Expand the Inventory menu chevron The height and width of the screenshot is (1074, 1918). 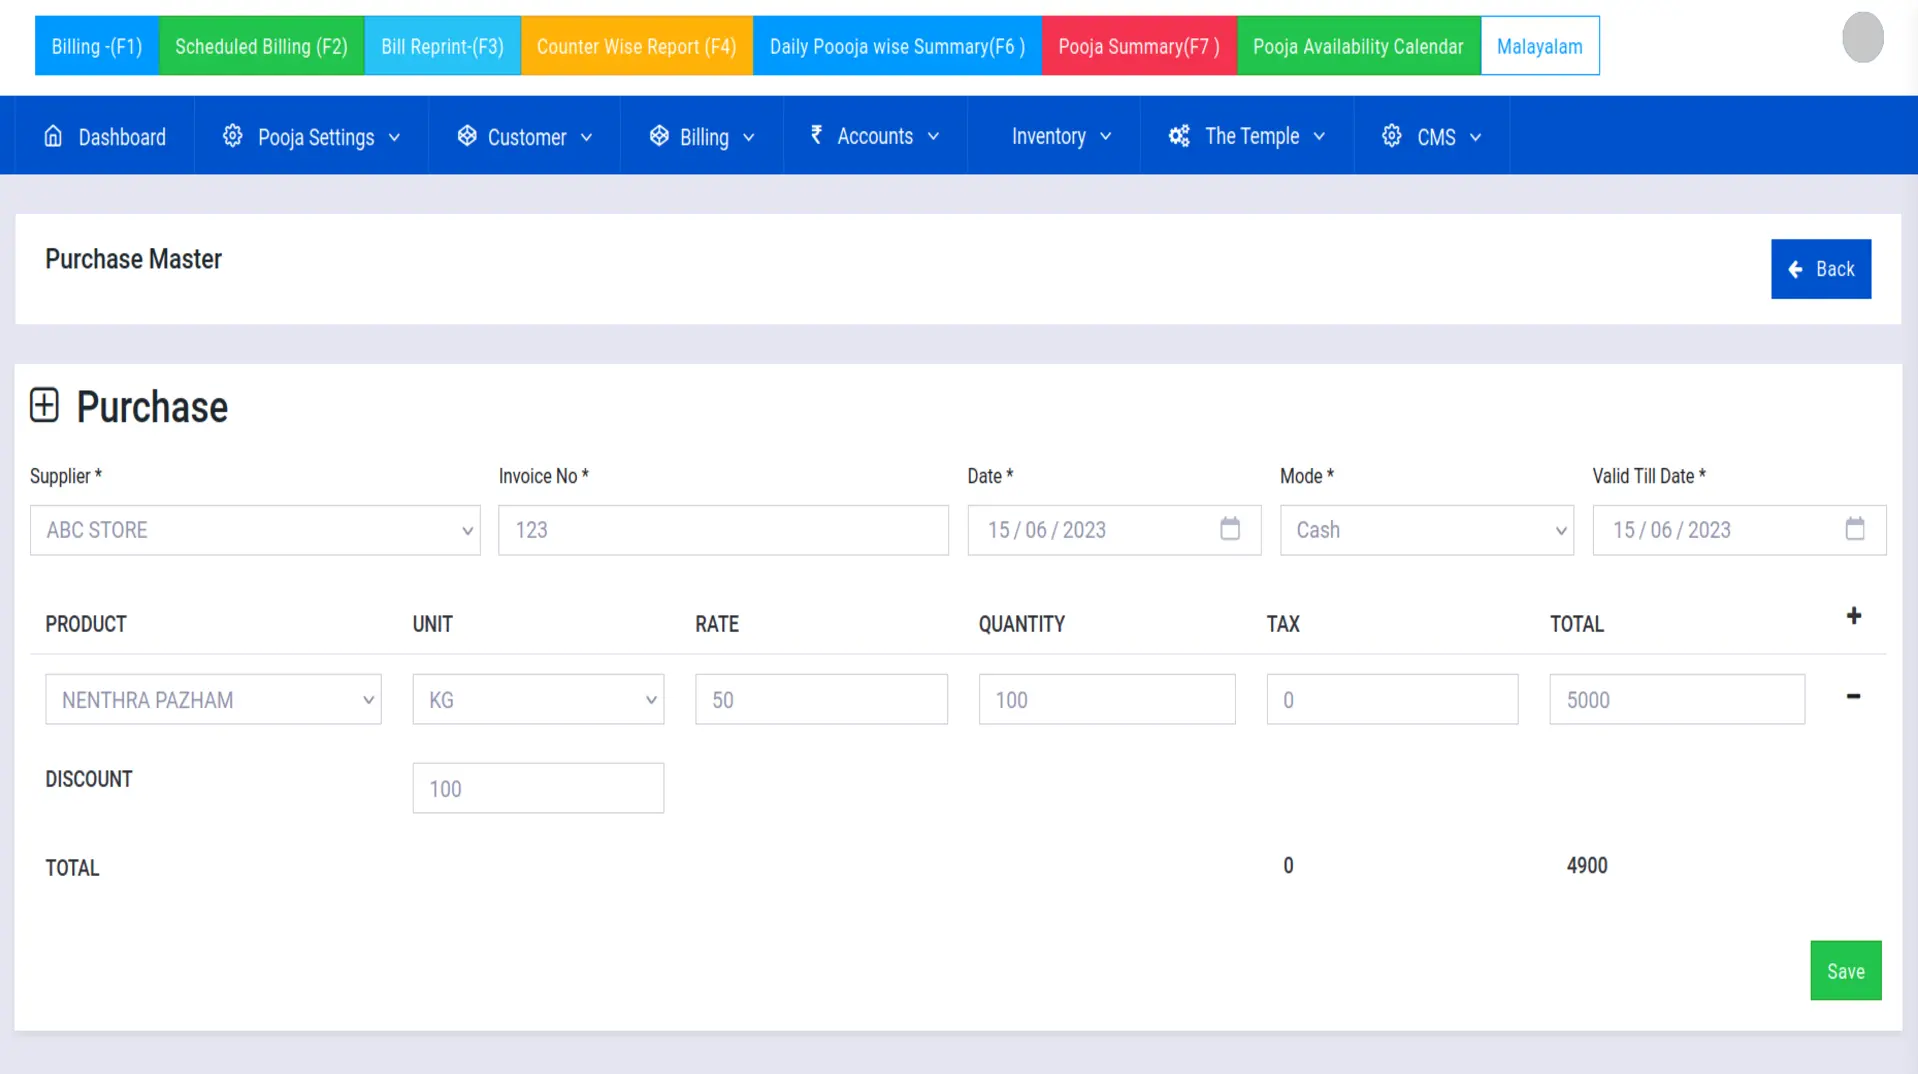[x=1105, y=137]
